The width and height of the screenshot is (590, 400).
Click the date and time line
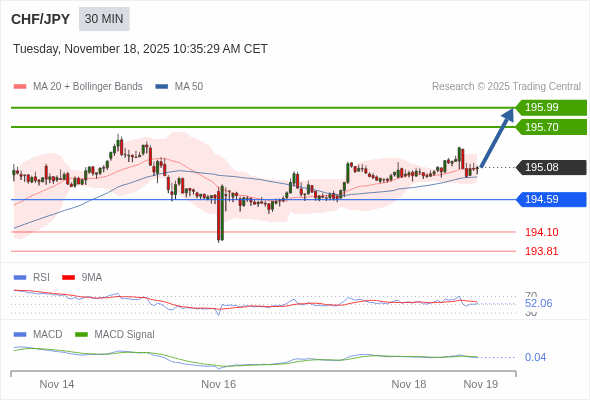(140, 49)
